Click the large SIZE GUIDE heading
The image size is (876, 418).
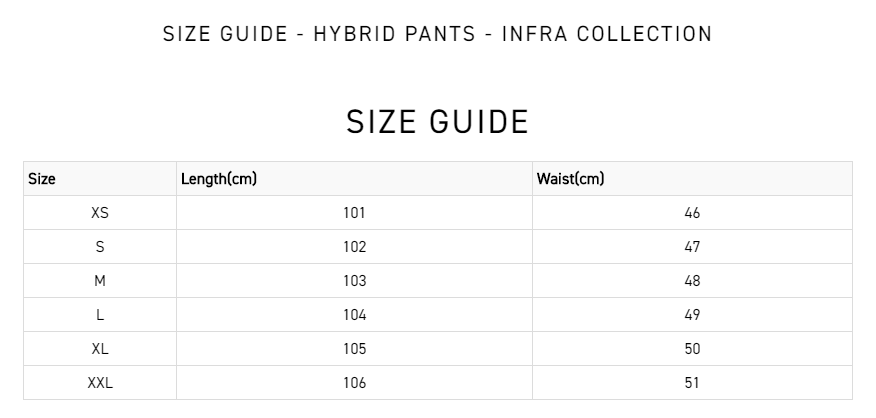(437, 122)
